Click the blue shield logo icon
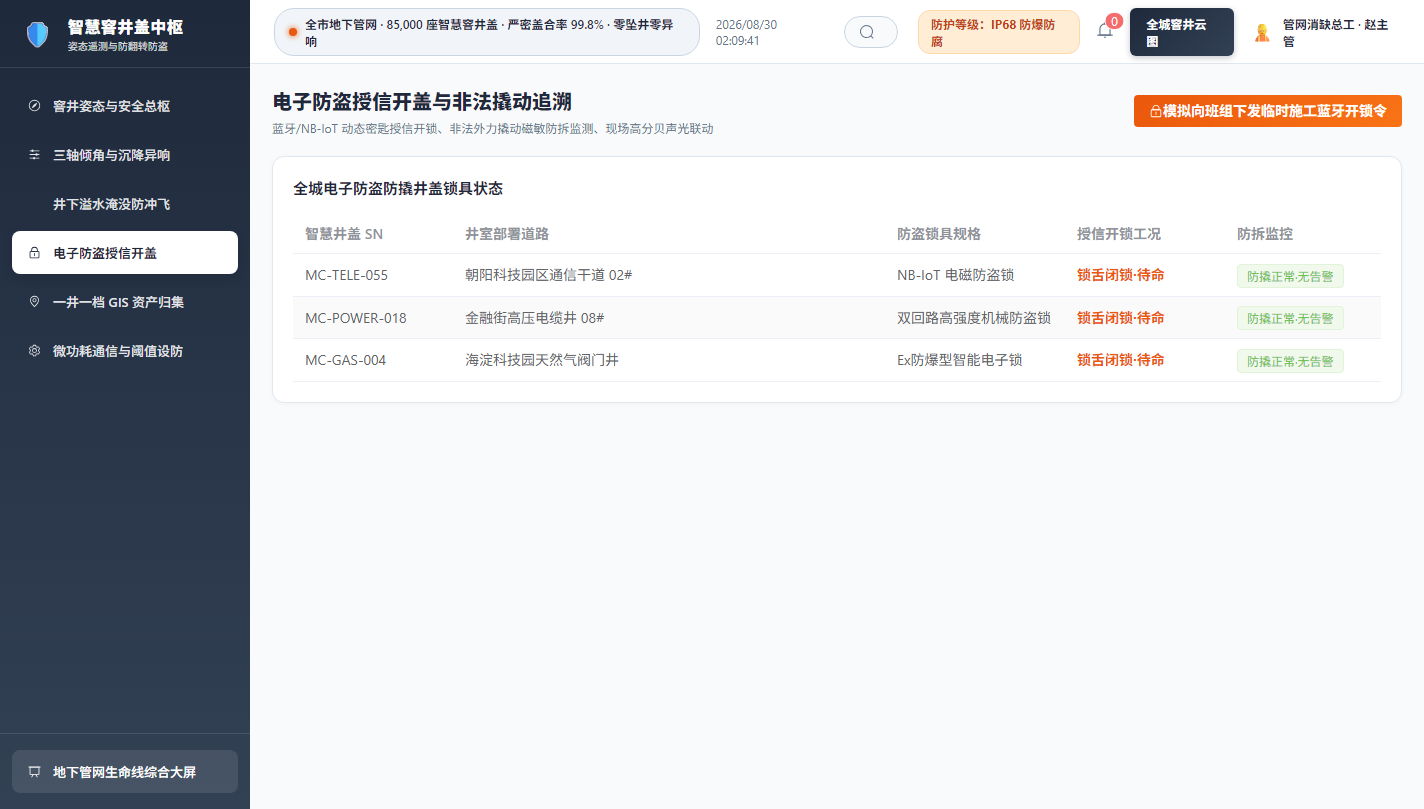Screen dimensions: 1424x809 pyautogui.click(x=37, y=35)
